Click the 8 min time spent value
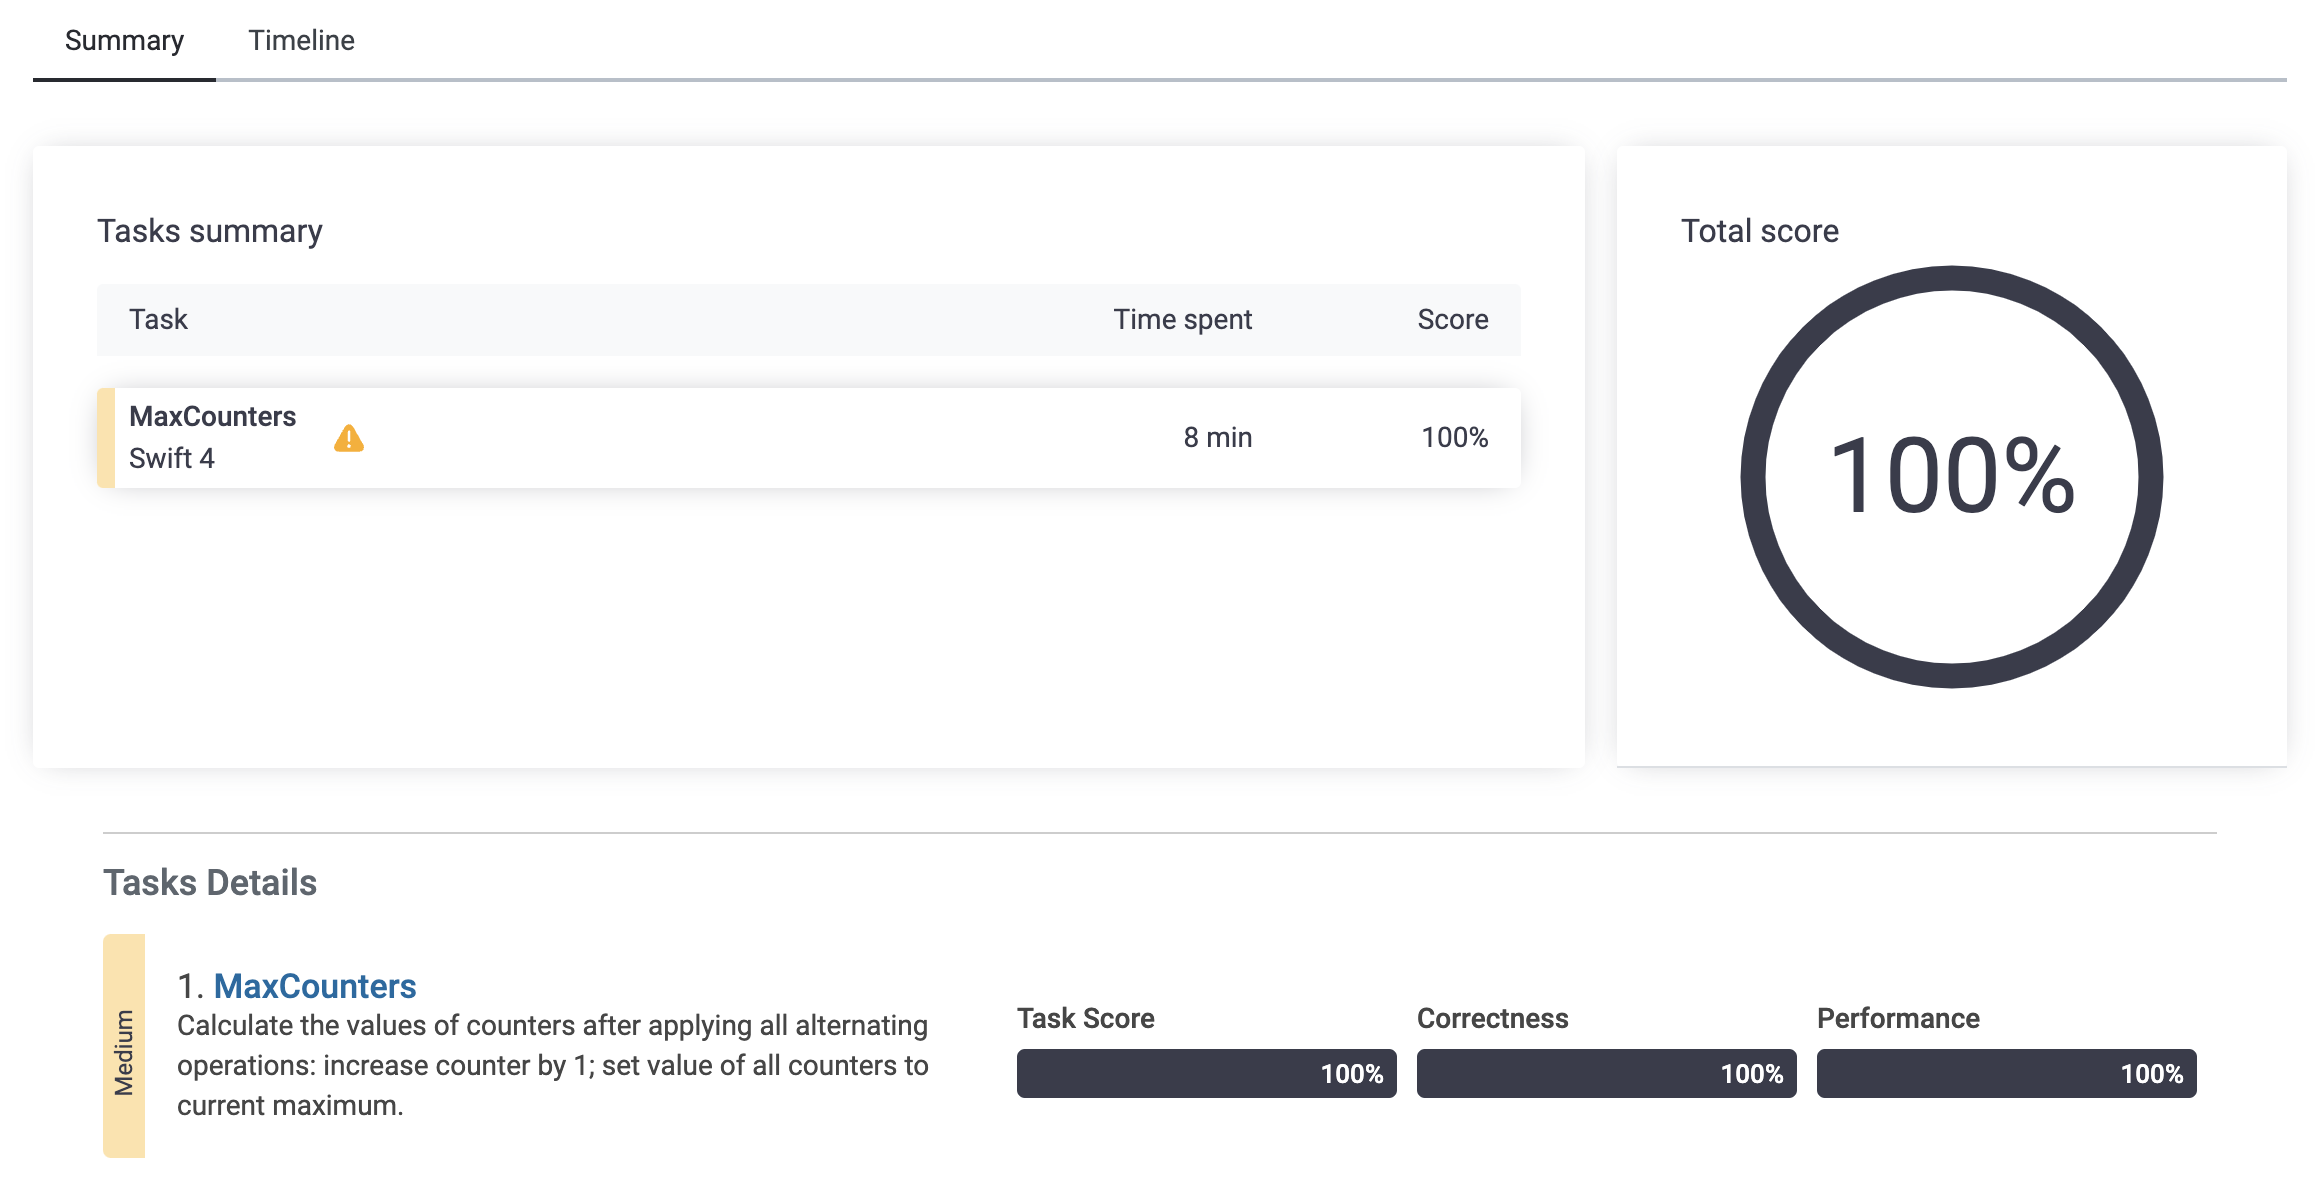This screenshot has height=1196, width=2318. pyautogui.click(x=1217, y=437)
